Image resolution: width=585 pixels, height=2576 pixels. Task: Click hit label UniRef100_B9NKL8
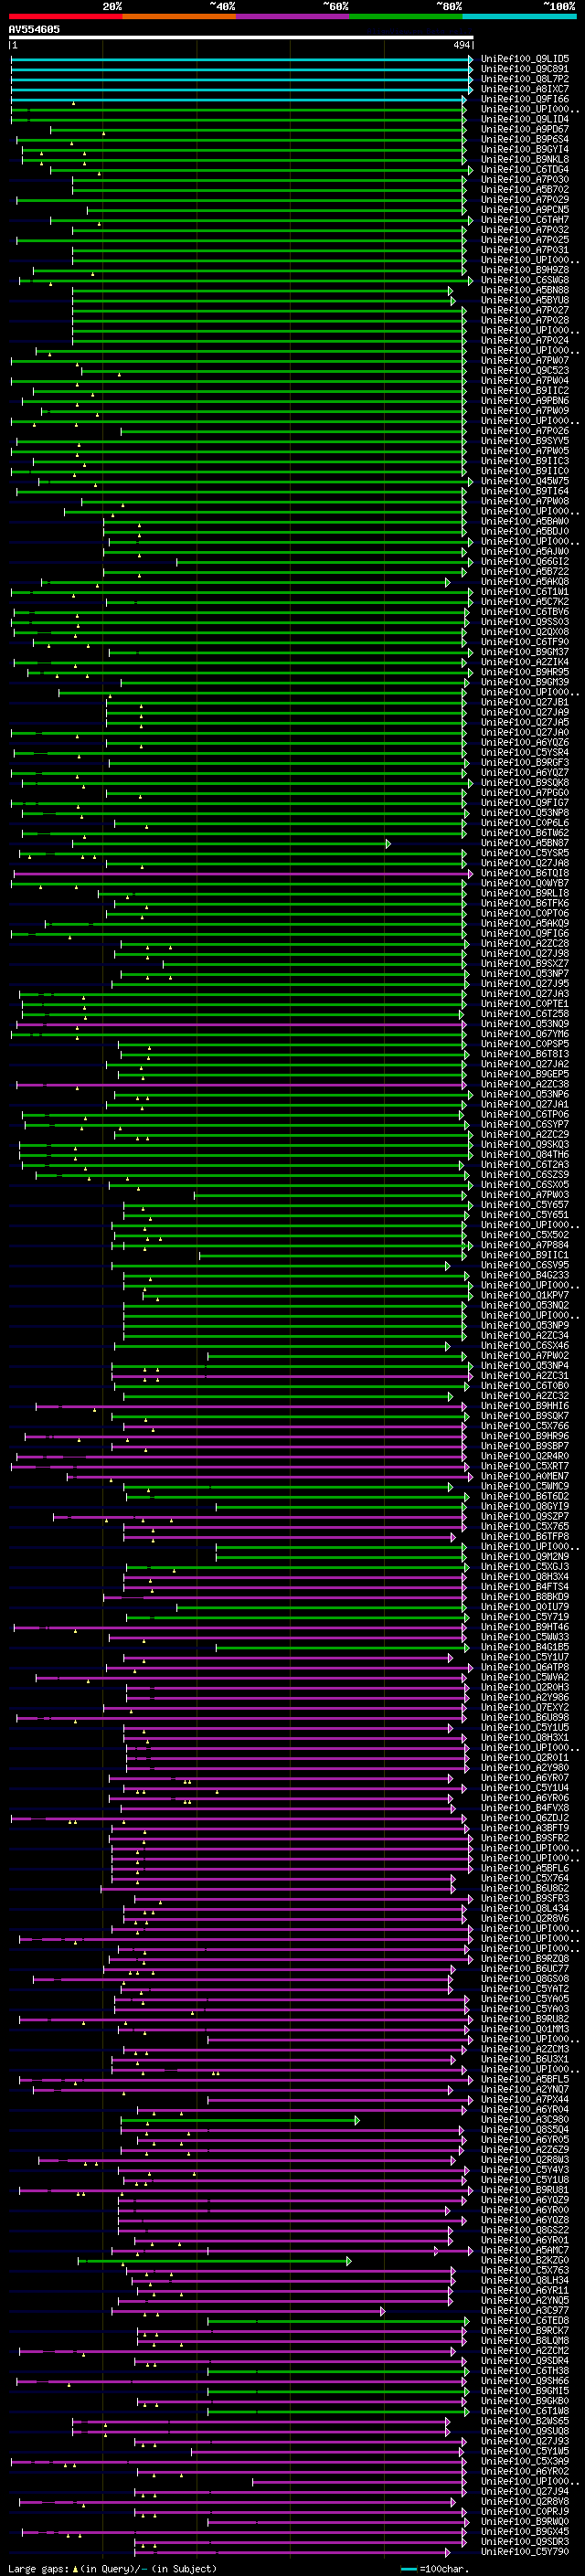pyautogui.click(x=525, y=159)
